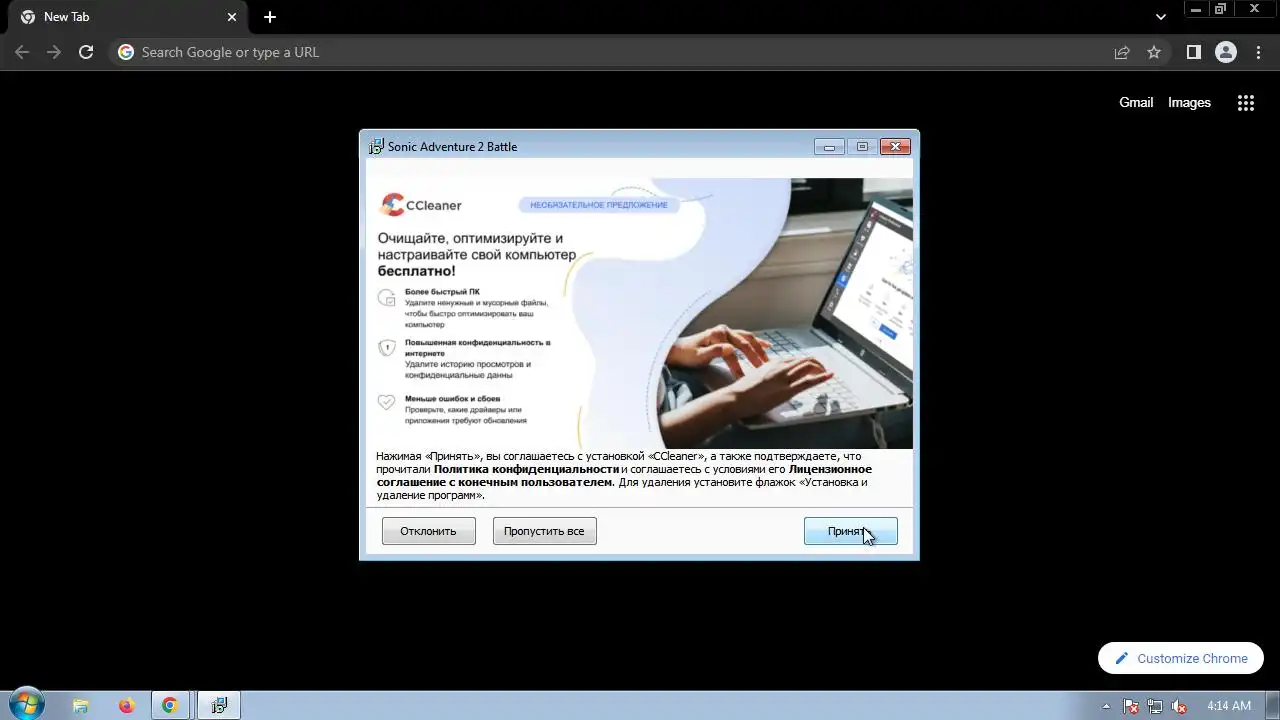Open the Политика конфиденциальности link

[x=526, y=469]
